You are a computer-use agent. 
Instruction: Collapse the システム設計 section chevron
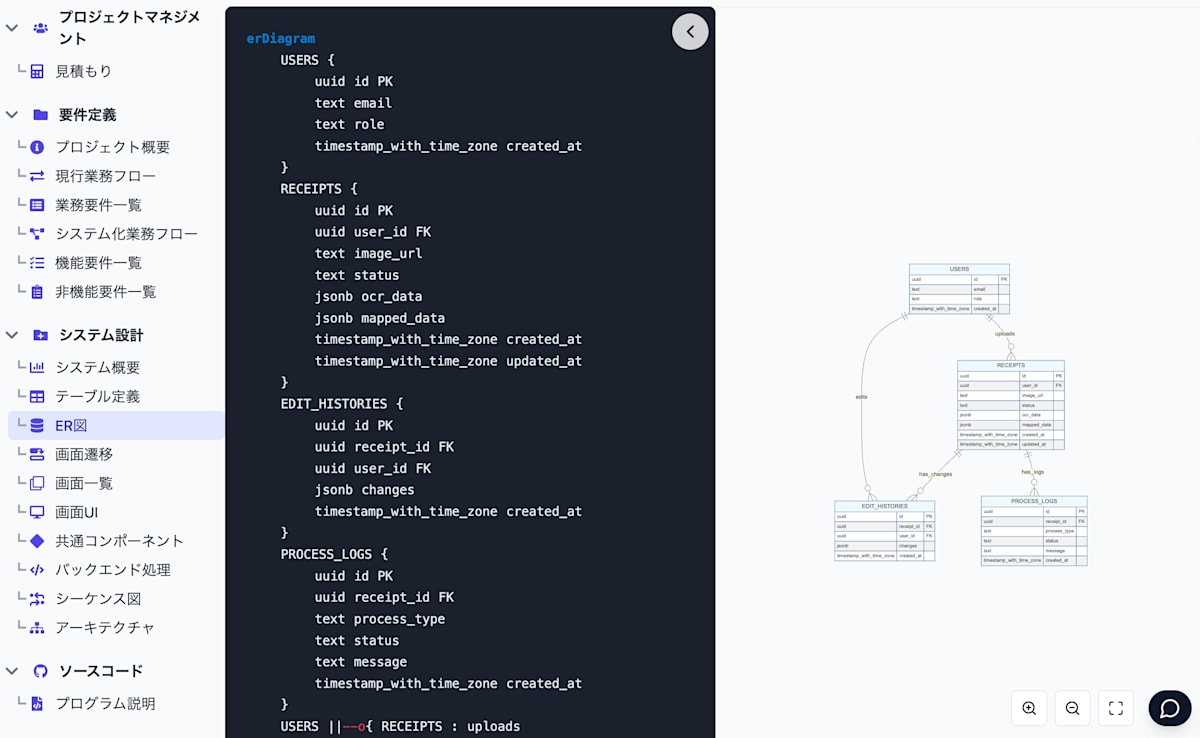click(12, 335)
